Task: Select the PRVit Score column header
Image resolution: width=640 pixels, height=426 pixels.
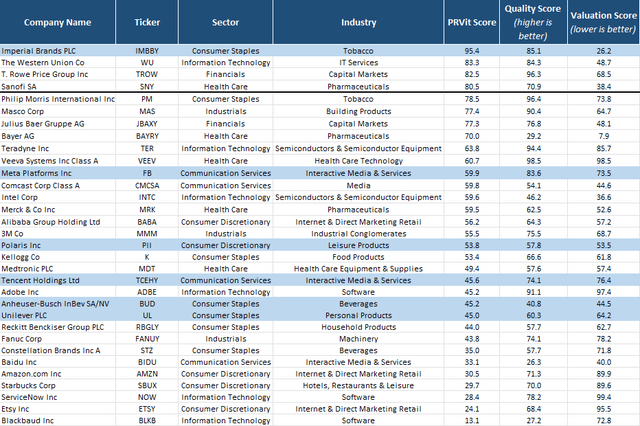Action: tap(472, 22)
